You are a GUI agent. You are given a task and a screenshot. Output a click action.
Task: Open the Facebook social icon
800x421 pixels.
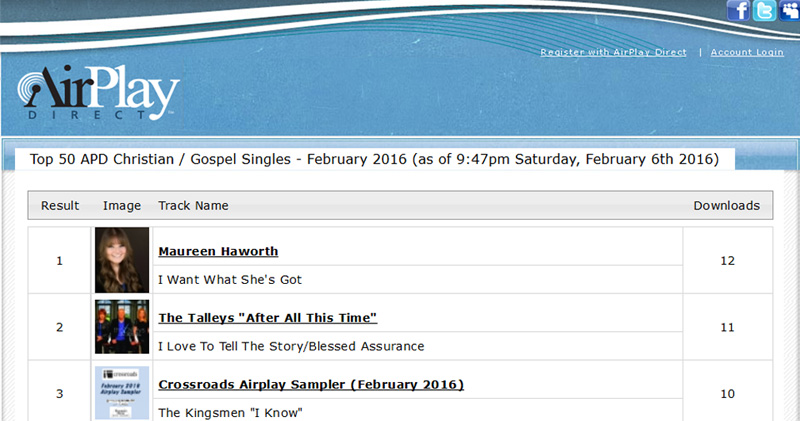738,10
